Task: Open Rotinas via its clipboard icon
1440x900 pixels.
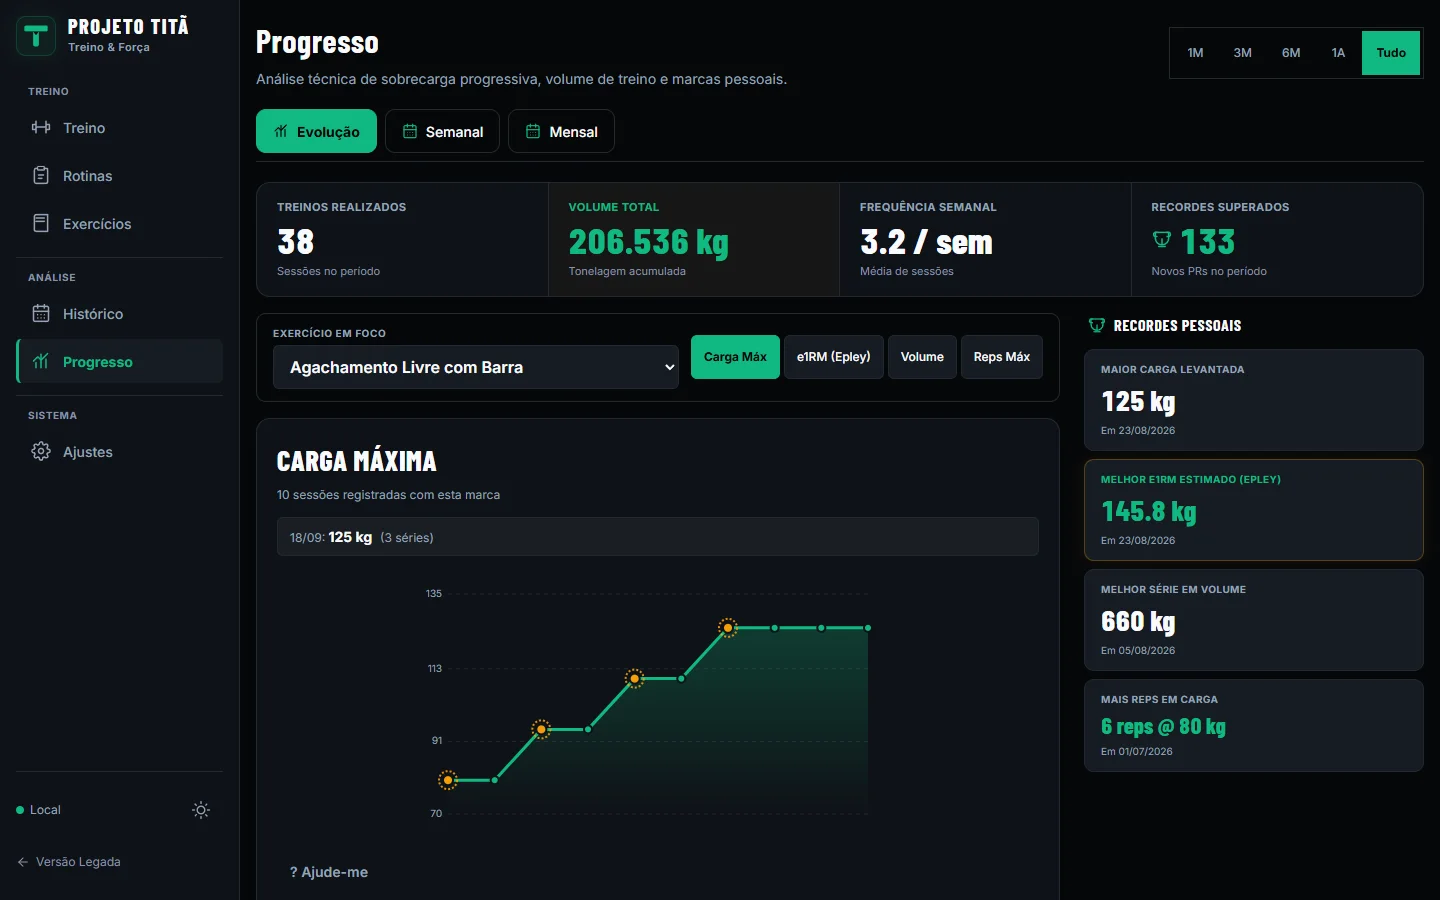Action: point(41,175)
